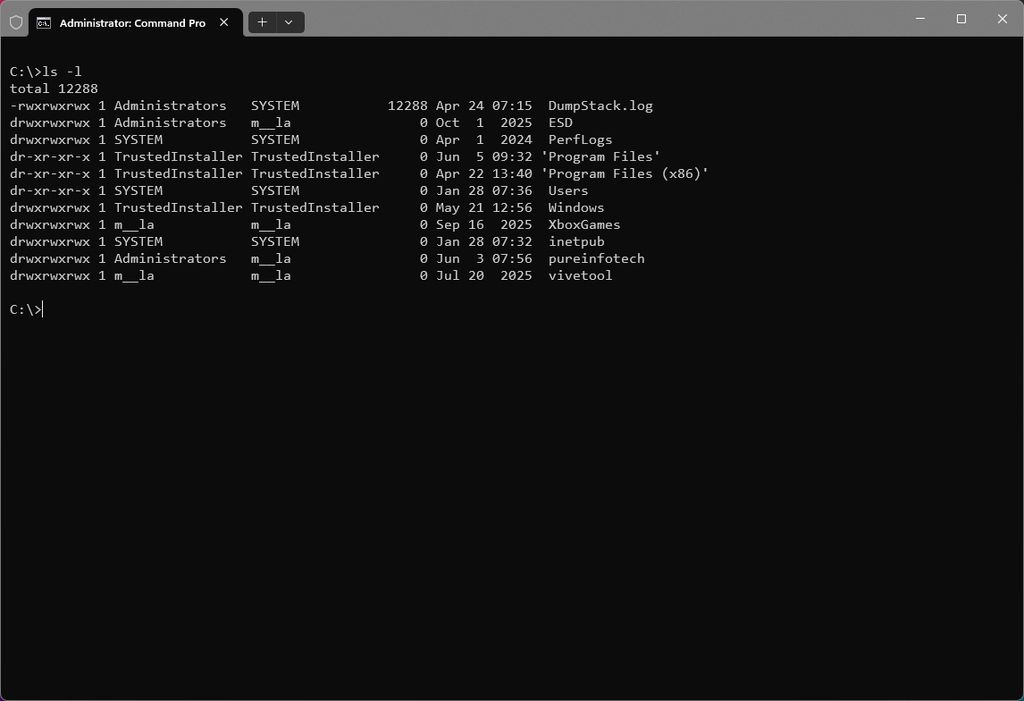Click the 'Apr 24 07:15' date of DumpStack.log
Screen dimensions: 1024x701
[484, 106]
